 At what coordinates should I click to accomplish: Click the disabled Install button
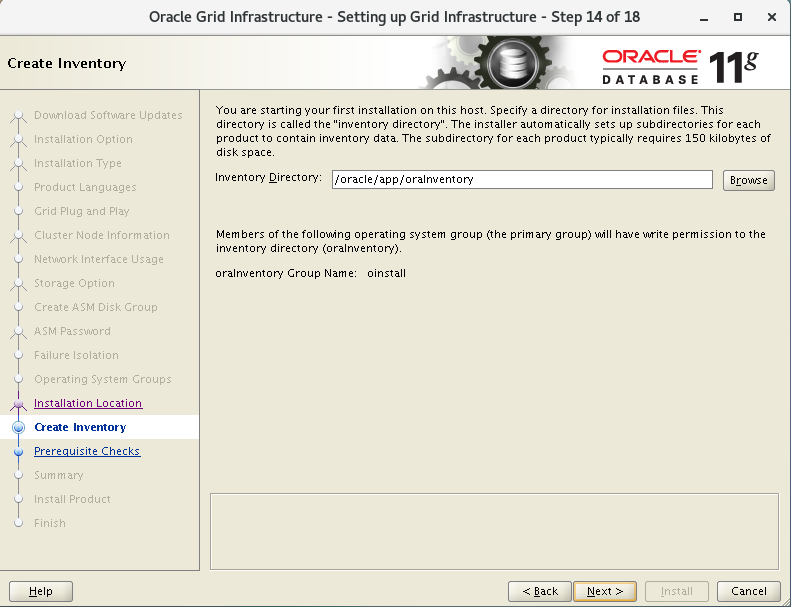pos(676,591)
